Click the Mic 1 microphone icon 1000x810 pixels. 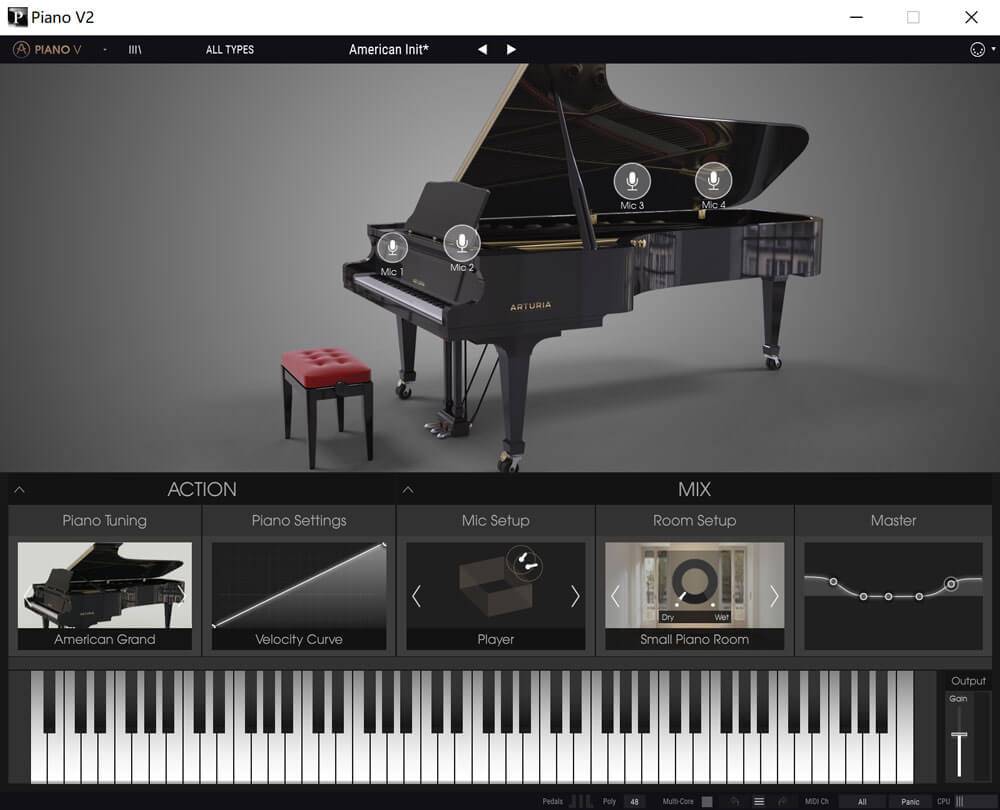[392, 247]
